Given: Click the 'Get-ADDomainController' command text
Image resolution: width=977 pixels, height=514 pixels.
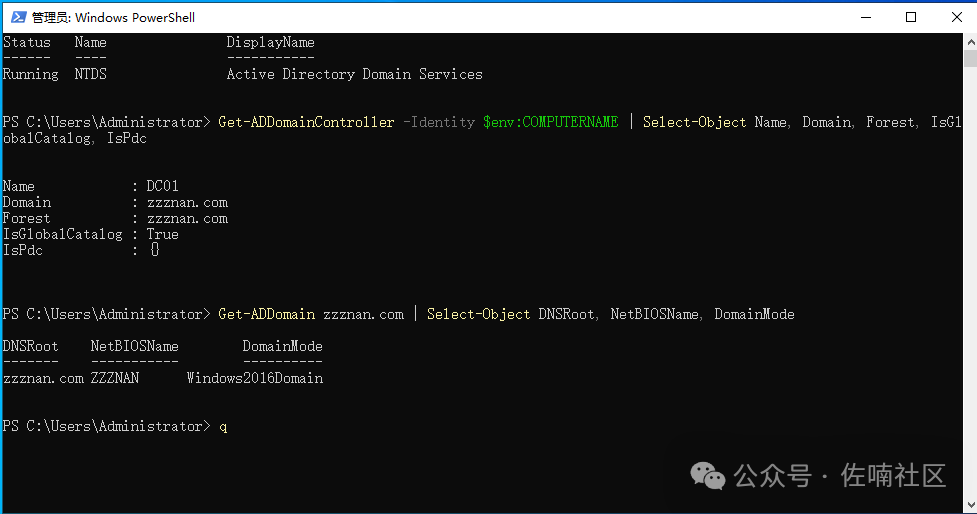Looking at the screenshot, I should pyautogui.click(x=306, y=122).
